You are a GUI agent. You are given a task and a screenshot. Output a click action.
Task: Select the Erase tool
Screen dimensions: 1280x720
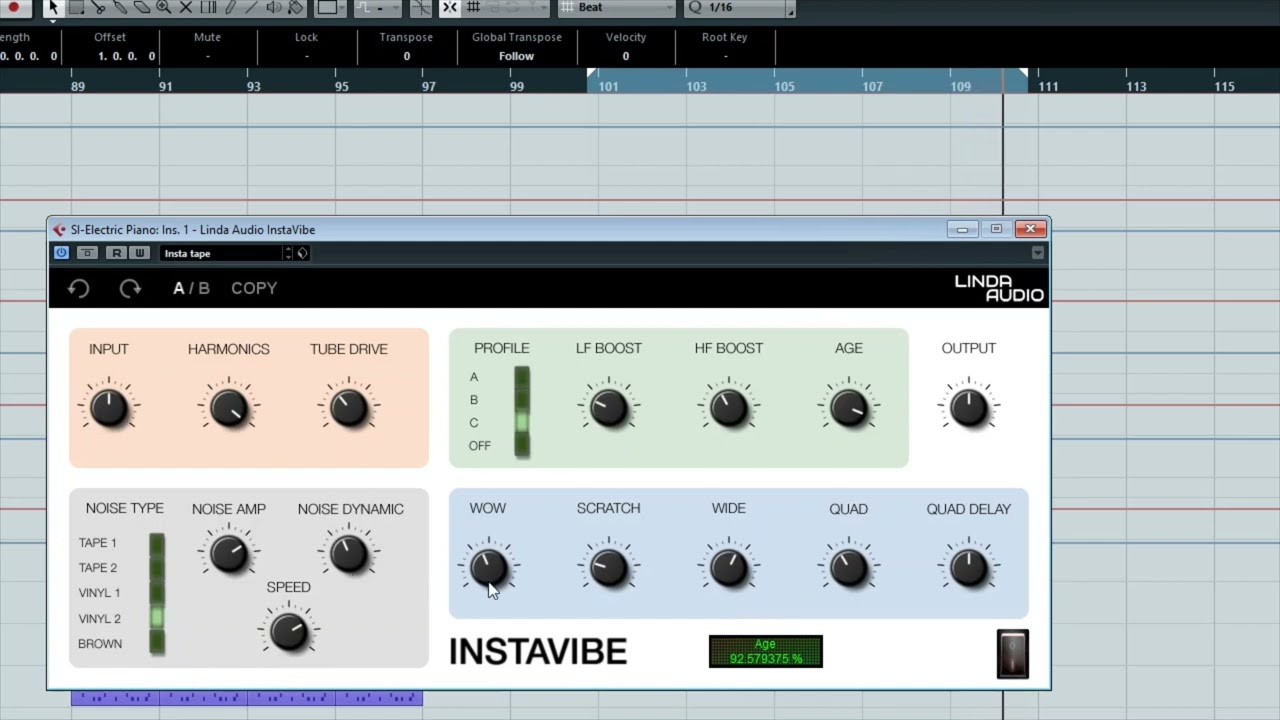[142, 7]
